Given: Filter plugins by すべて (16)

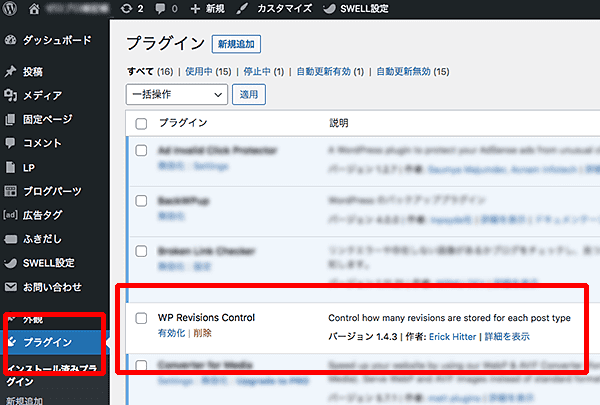Looking at the screenshot, I should tap(150, 72).
